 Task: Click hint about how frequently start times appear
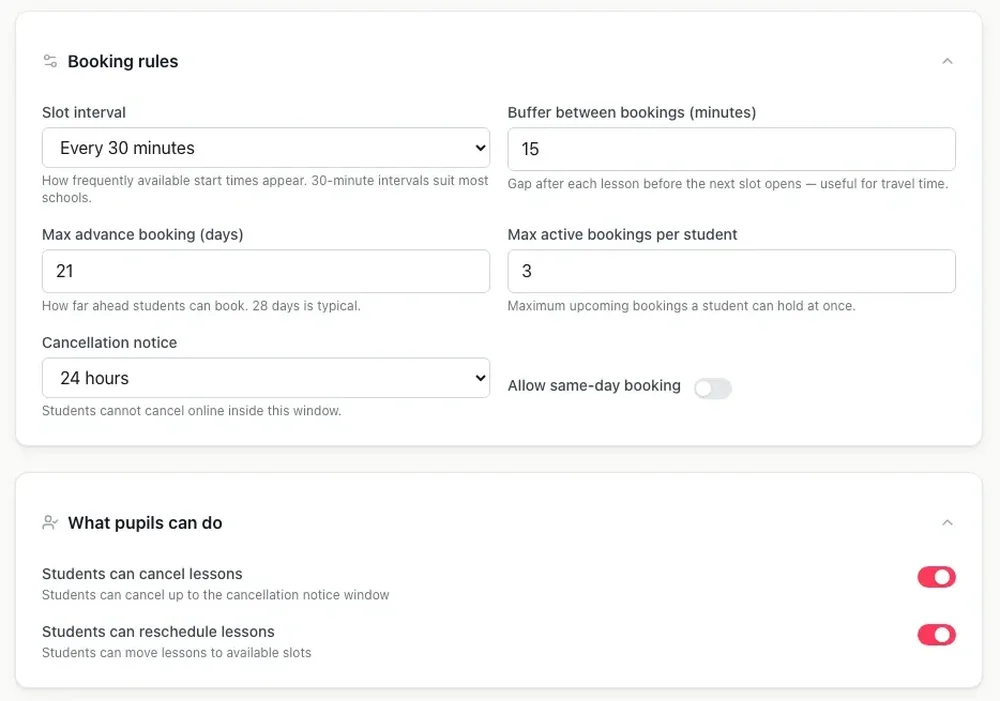(265, 189)
